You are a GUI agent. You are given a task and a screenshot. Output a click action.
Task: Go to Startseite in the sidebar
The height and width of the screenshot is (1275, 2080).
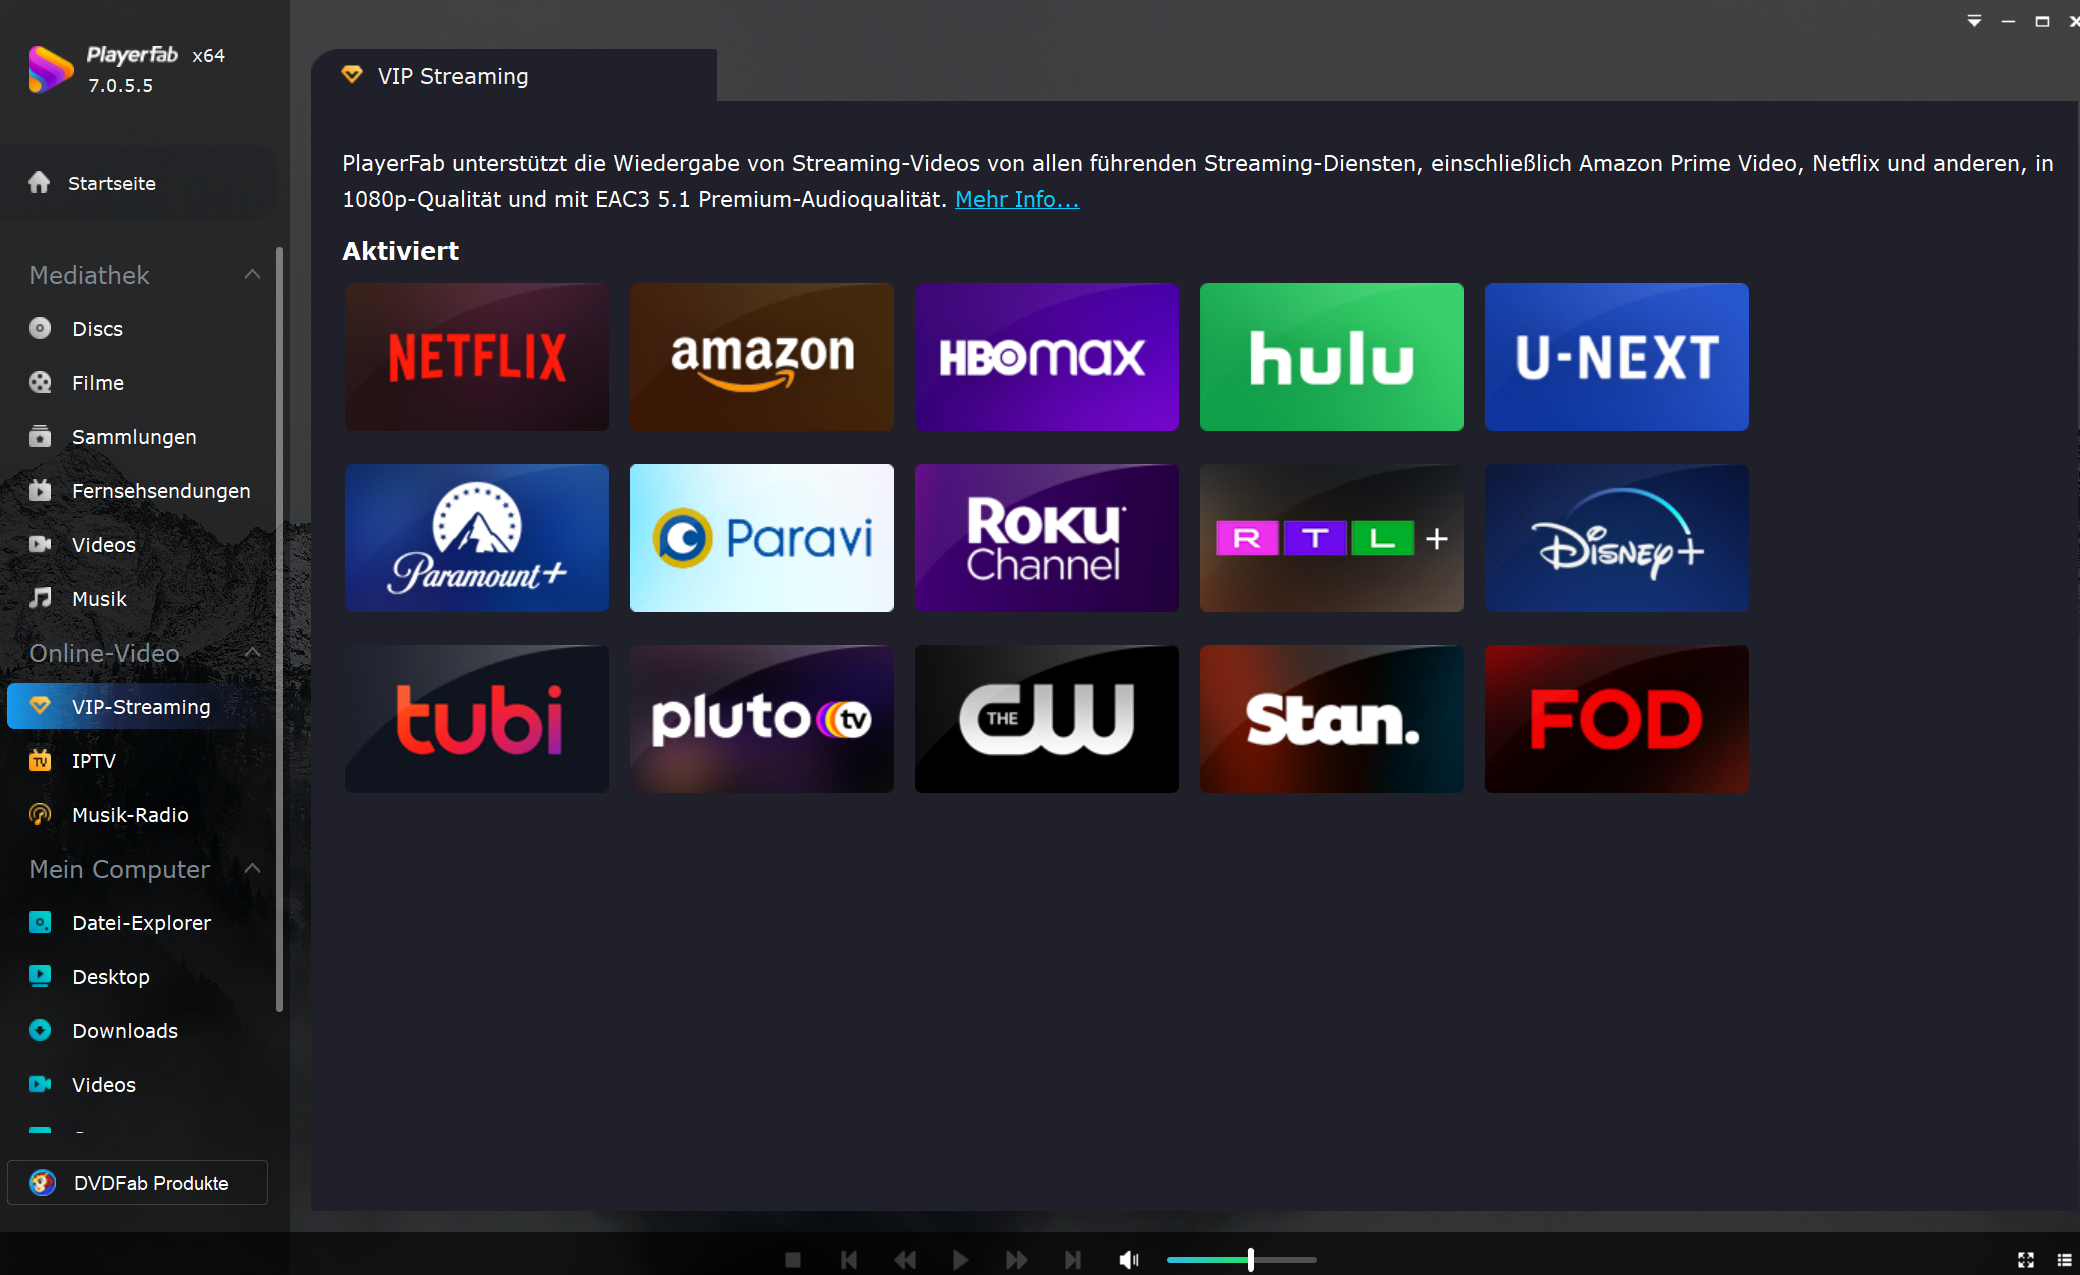(x=139, y=183)
